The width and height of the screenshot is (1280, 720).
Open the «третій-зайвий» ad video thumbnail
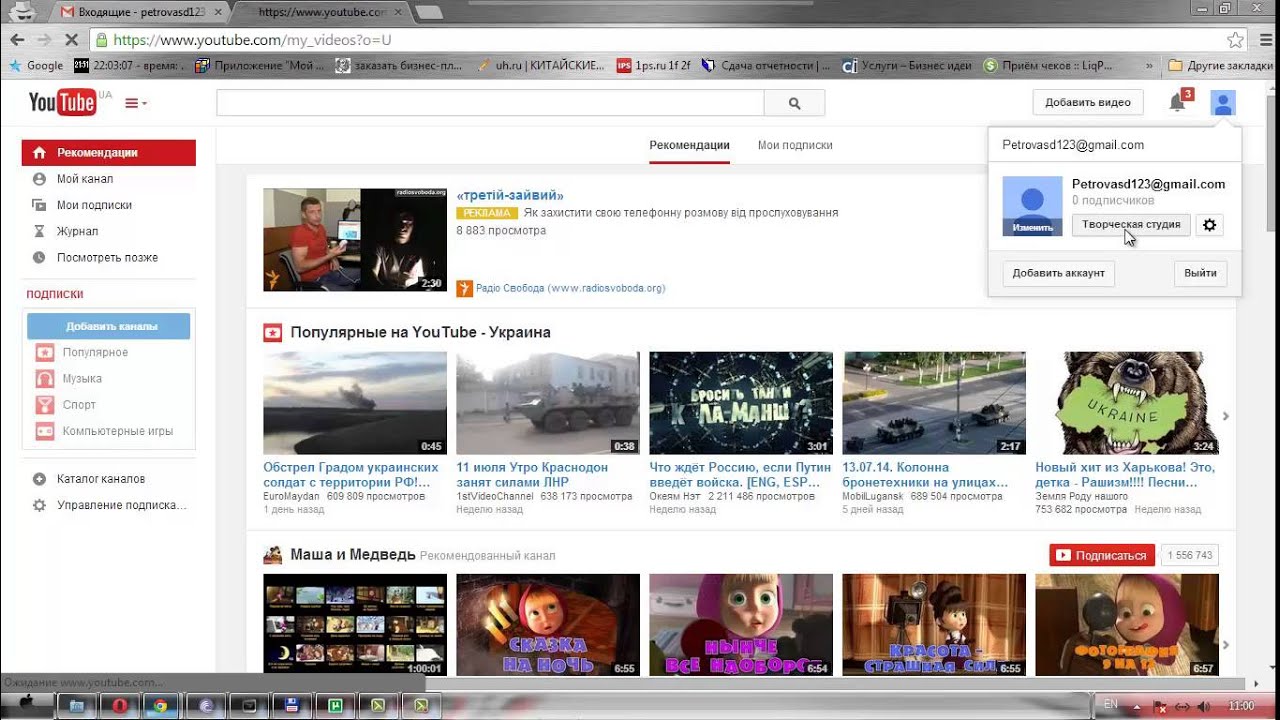click(x=355, y=240)
